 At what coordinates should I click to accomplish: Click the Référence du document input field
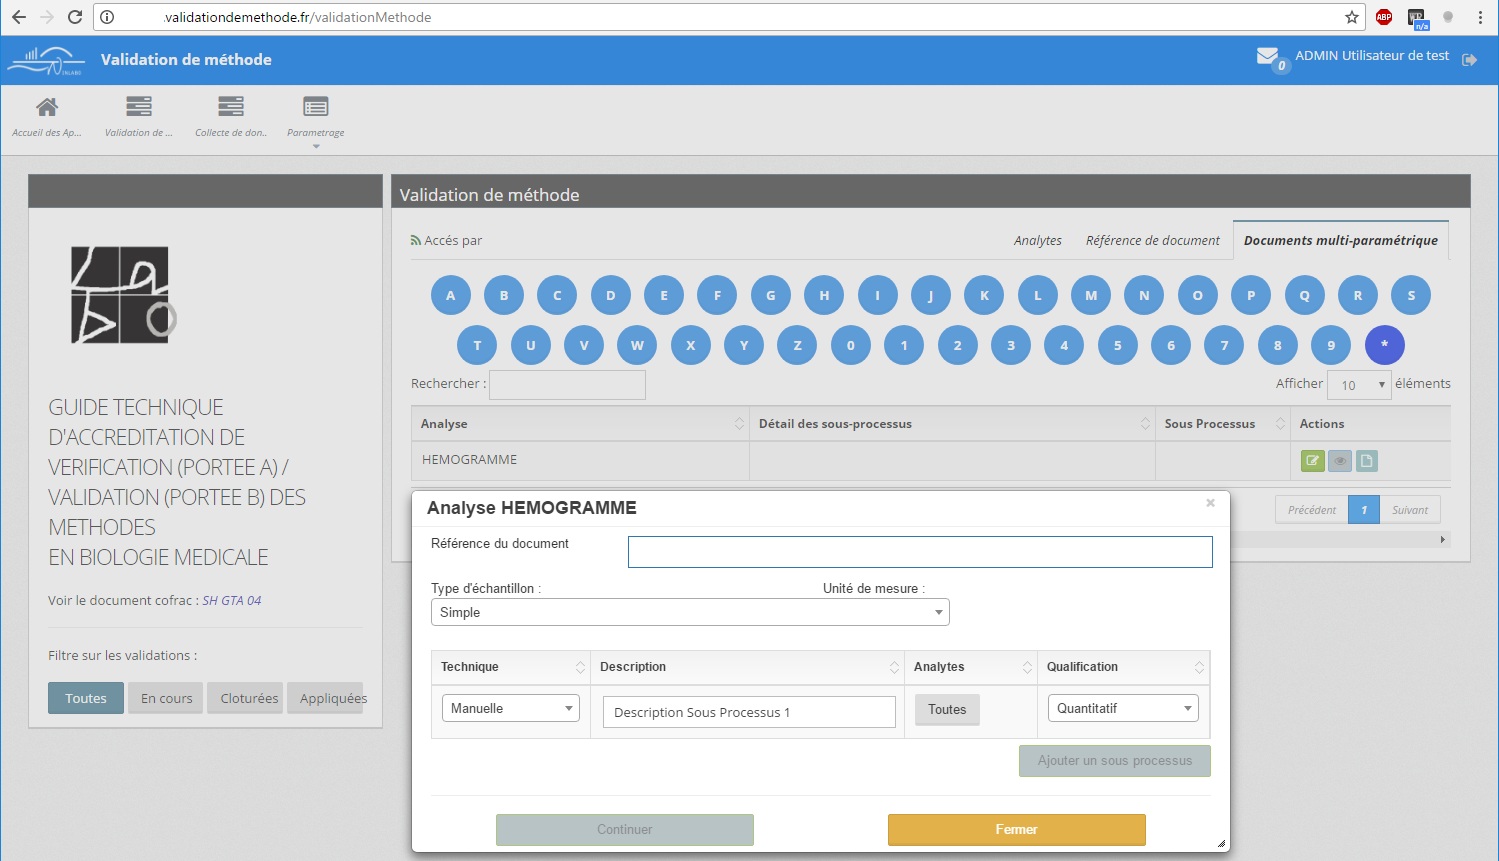pyautogui.click(x=919, y=552)
